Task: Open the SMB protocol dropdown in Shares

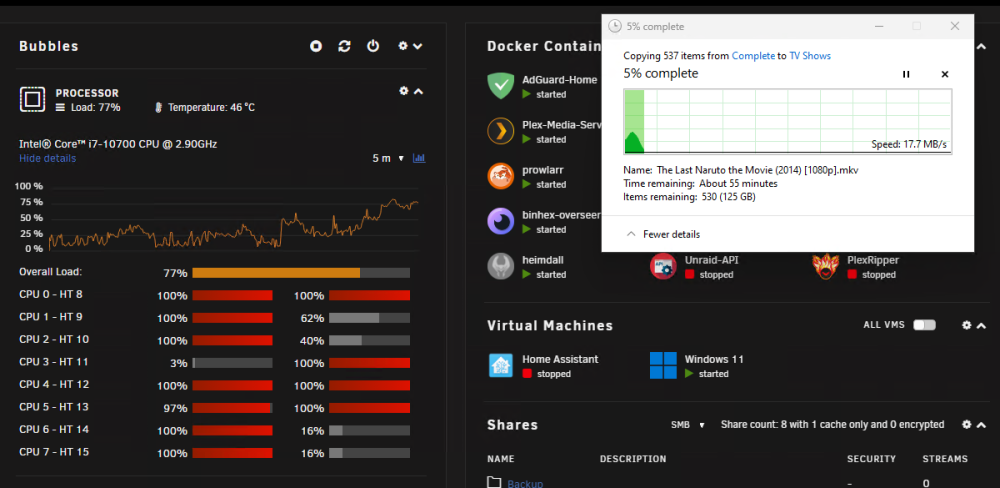Action: tap(688, 425)
